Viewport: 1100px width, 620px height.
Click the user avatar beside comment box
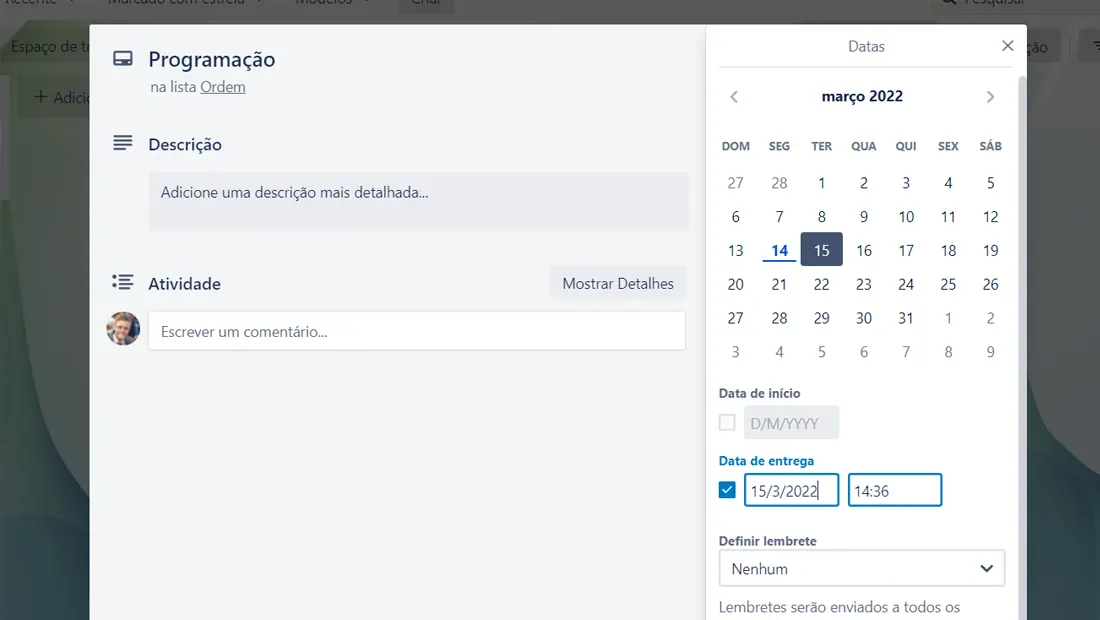coord(123,329)
